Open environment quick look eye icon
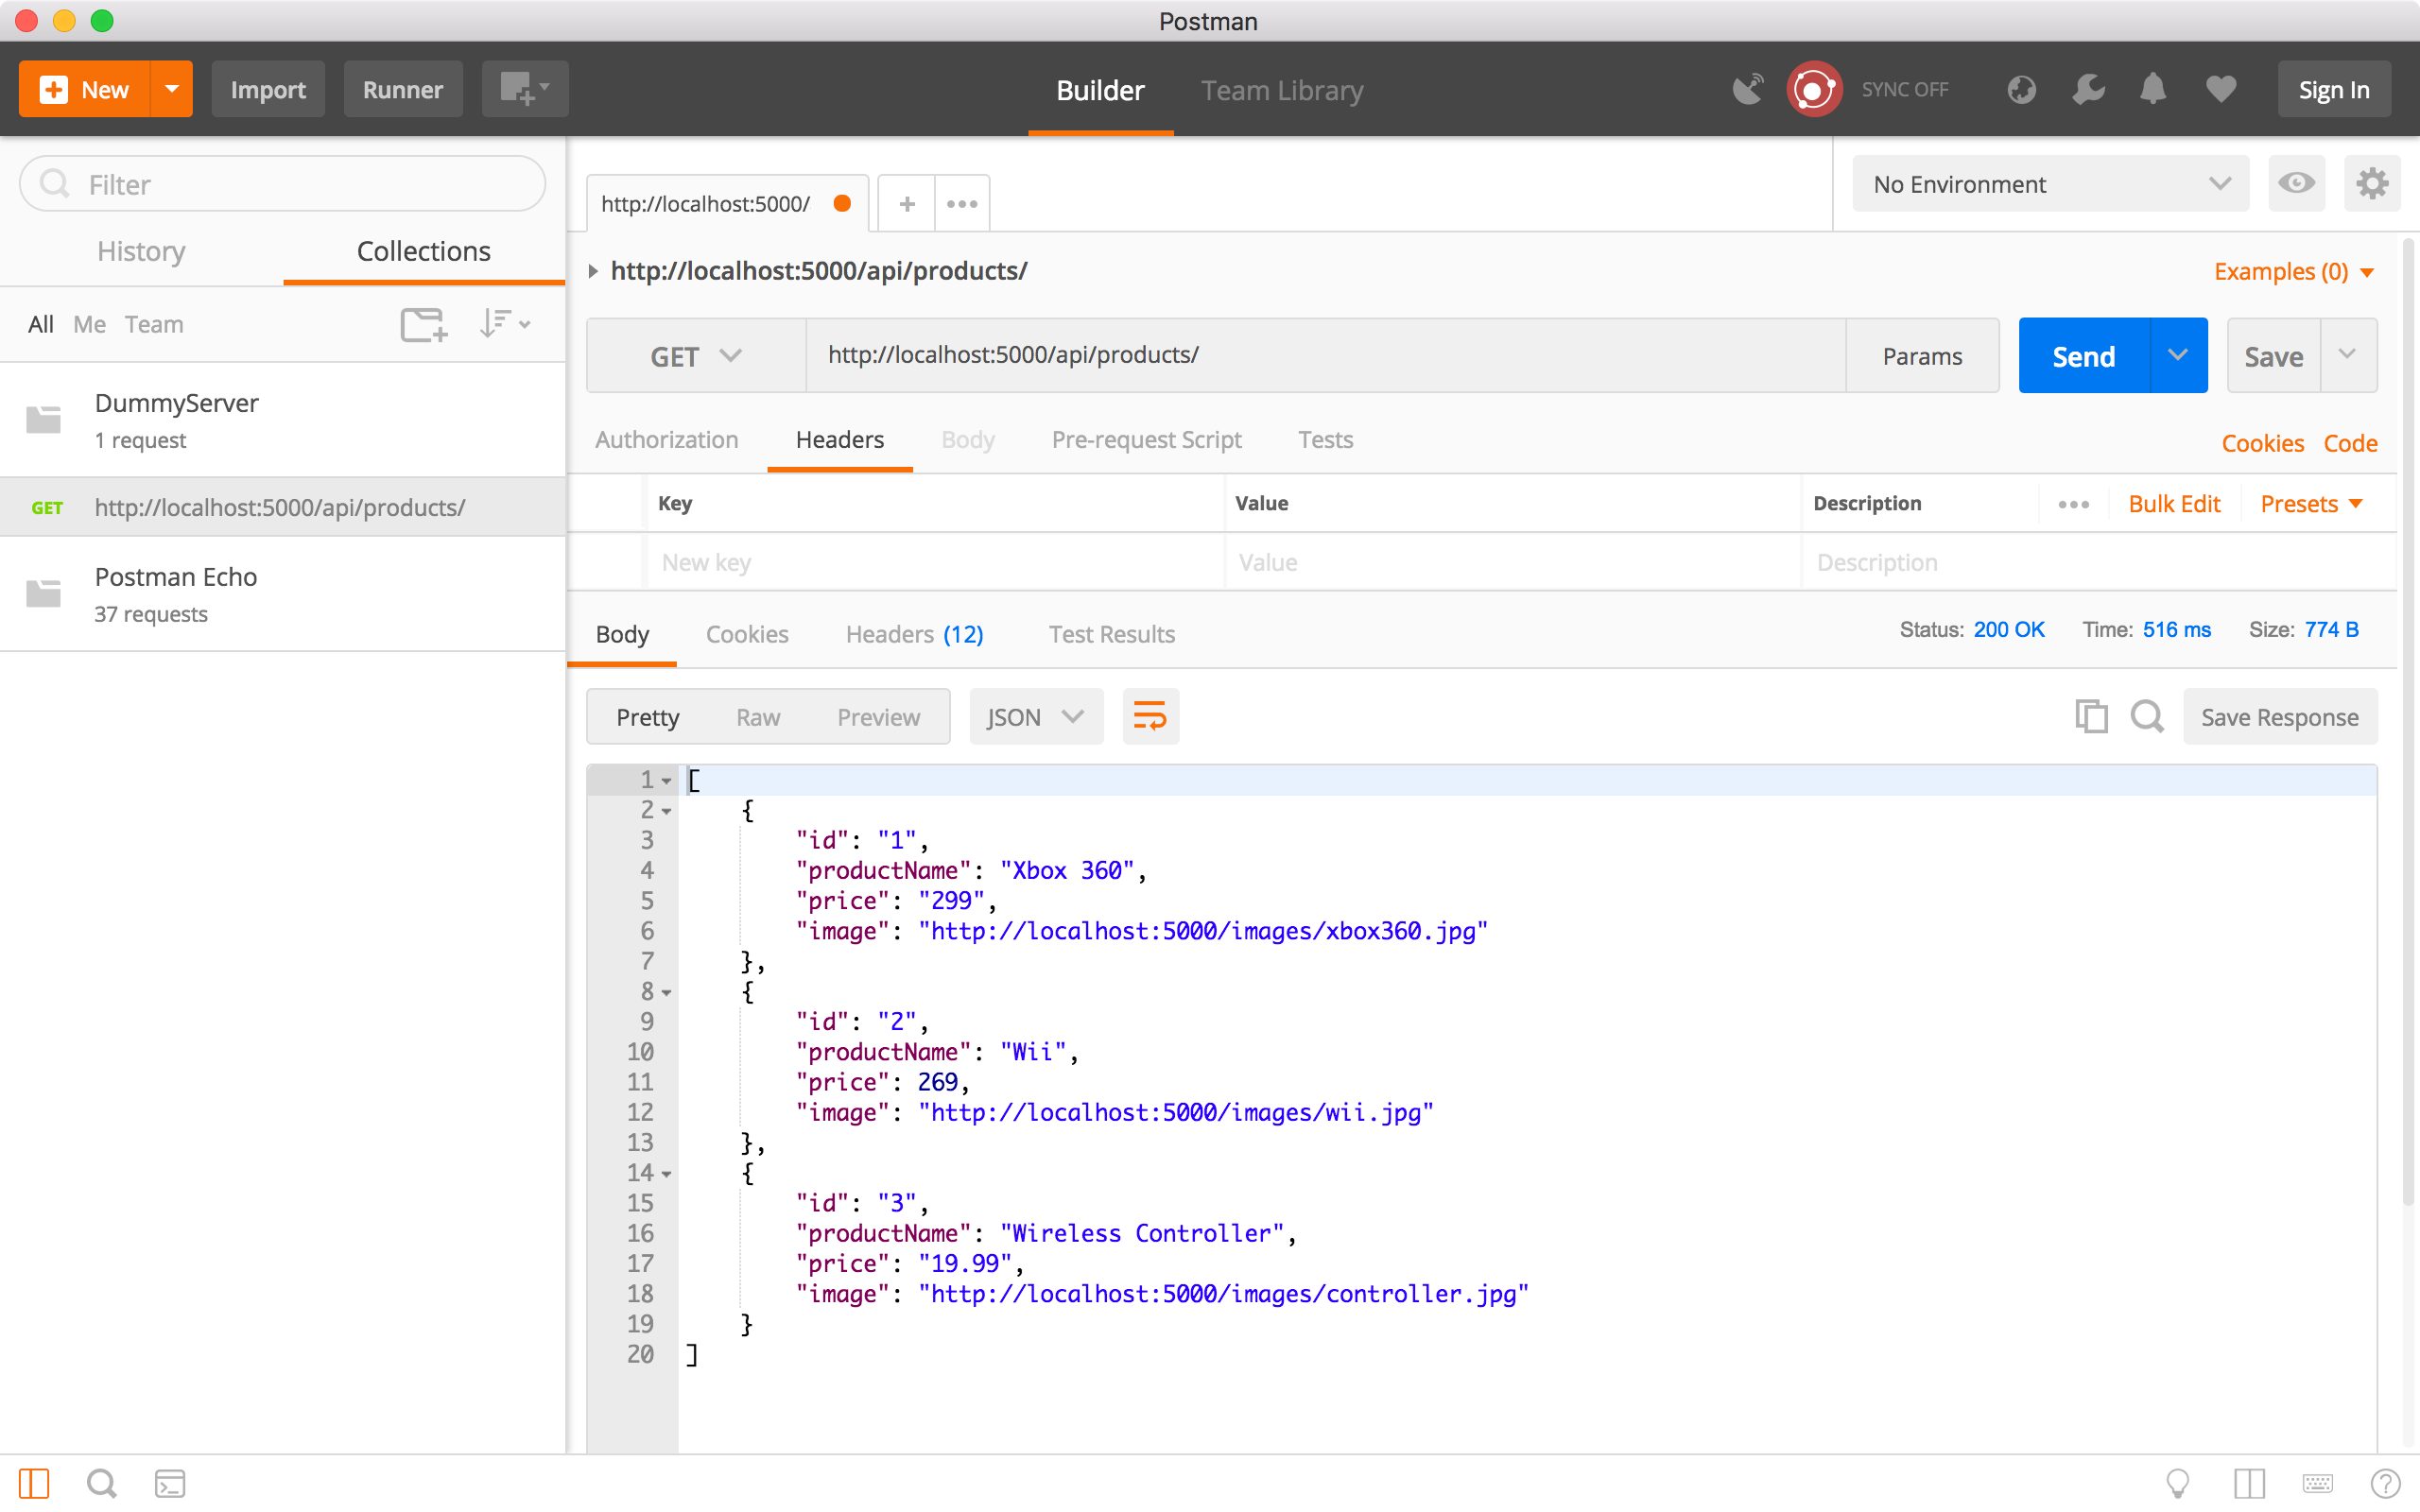The height and width of the screenshot is (1512, 2420). [x=2296, y=183]
